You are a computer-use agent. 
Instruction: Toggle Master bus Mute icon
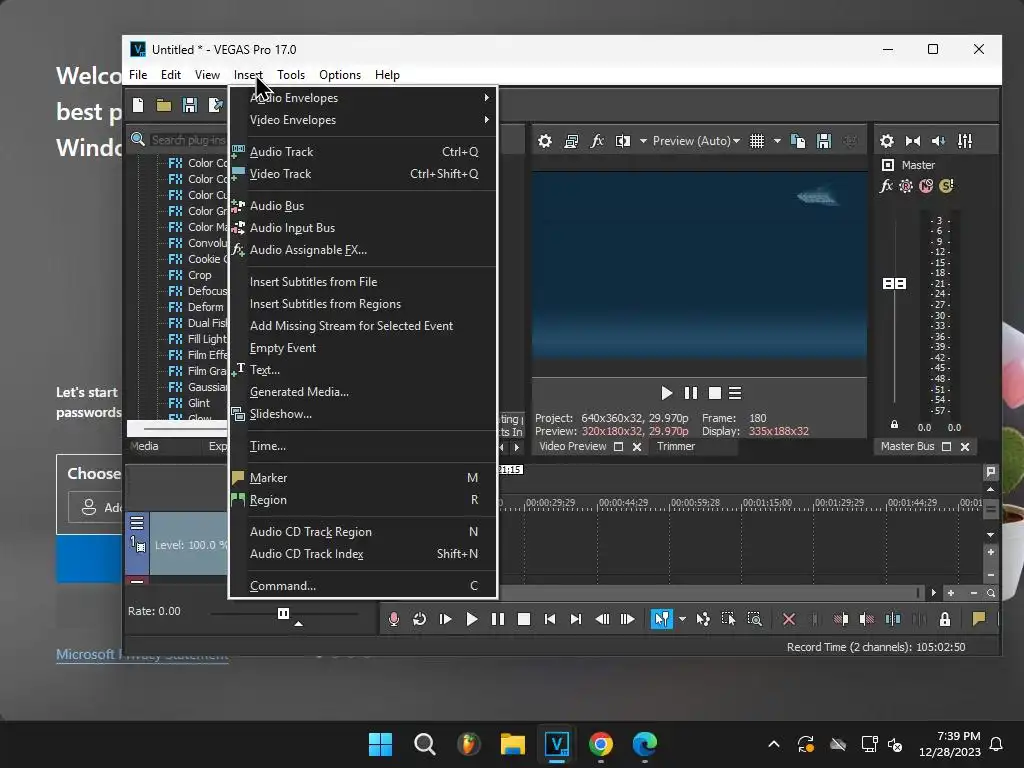tap(926, 186)
